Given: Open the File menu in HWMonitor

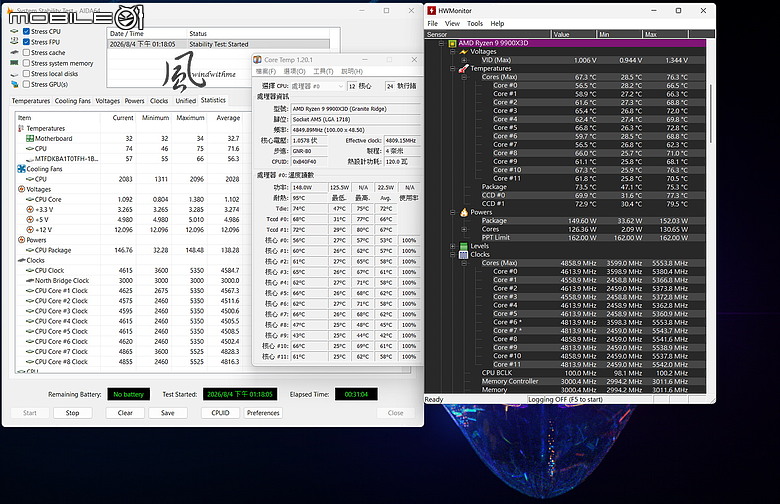Looking at the screenshot, I should pos(433,23).
